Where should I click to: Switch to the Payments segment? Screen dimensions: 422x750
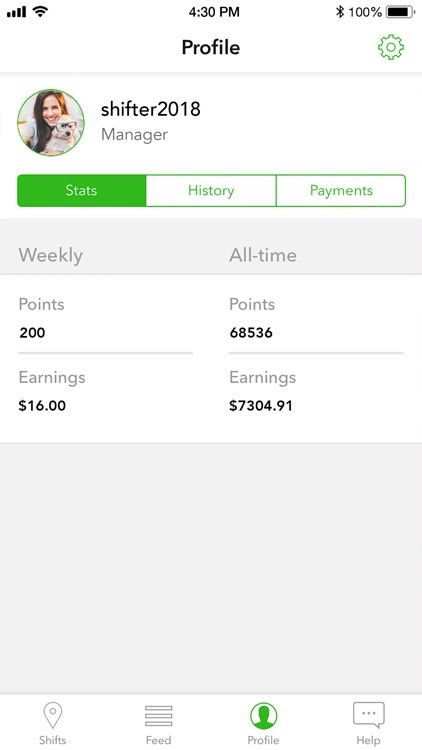341,190
